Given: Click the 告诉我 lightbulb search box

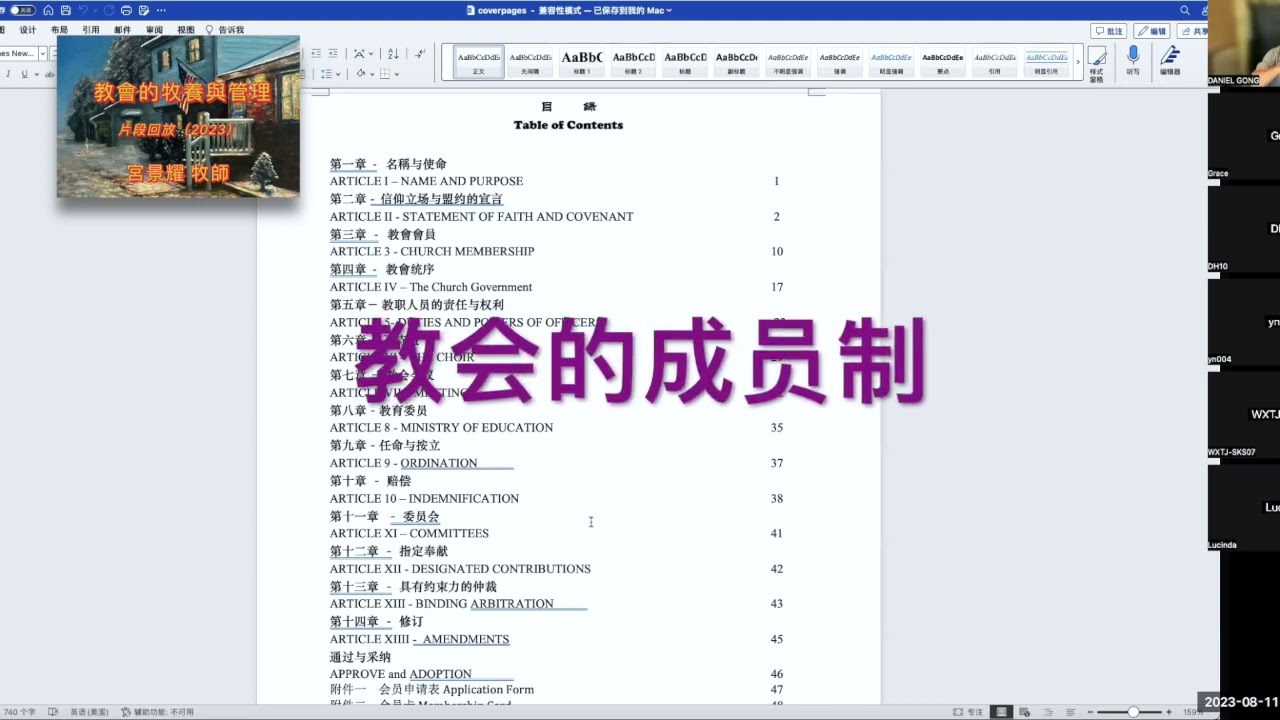Looking at the screenshot, I should tap(225, 30).
